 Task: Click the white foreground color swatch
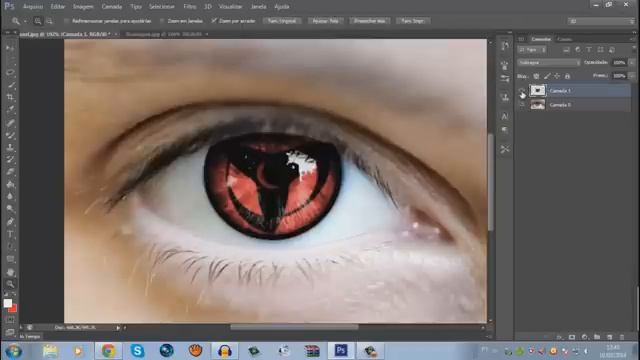coord(7,303)
